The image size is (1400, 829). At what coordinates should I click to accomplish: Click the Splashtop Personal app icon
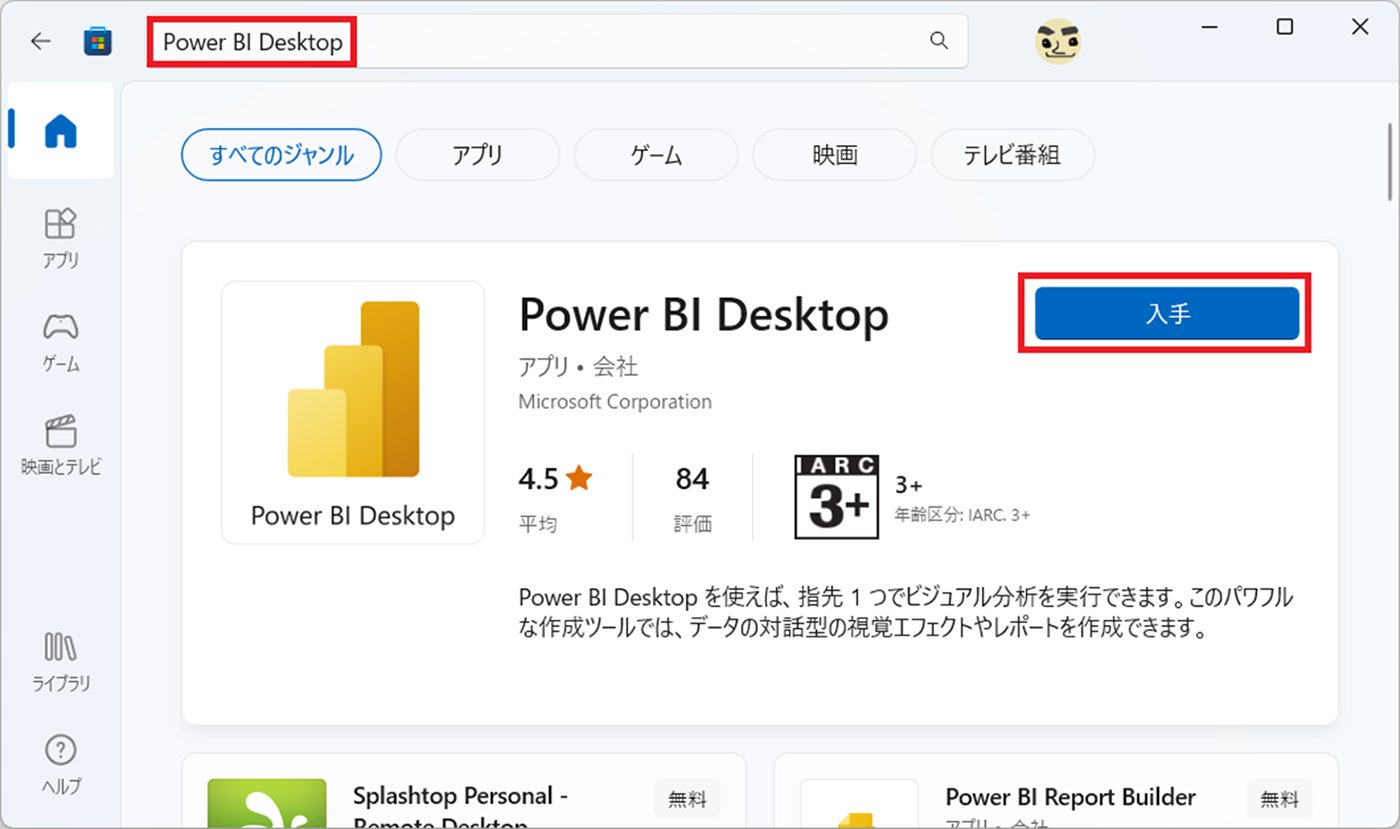(x=267, y=803)
